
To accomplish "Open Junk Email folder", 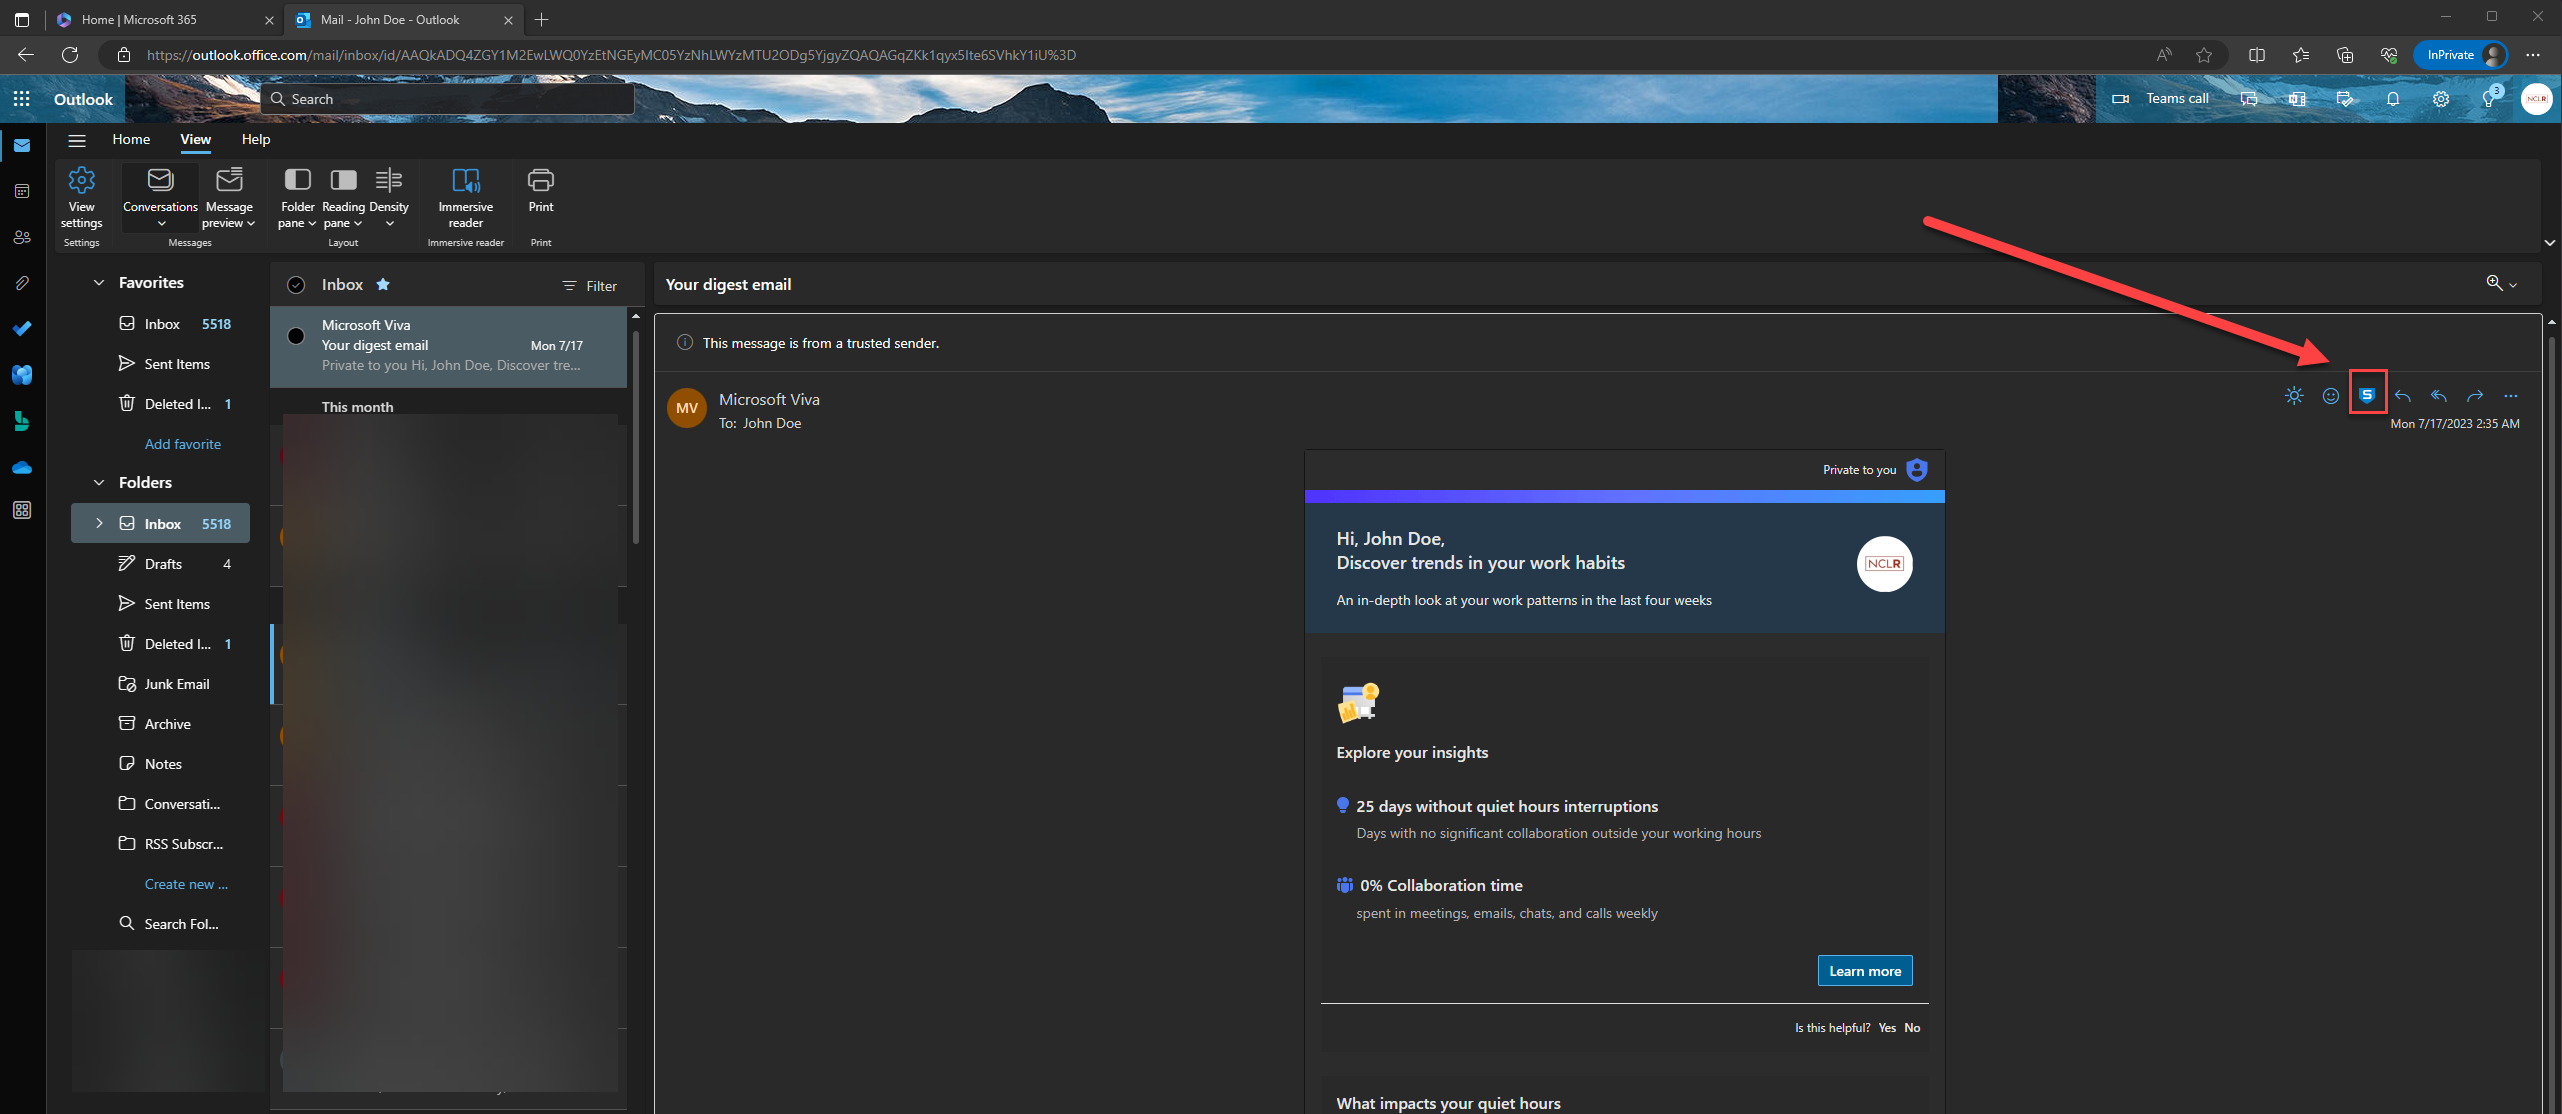I will [160, 684].
